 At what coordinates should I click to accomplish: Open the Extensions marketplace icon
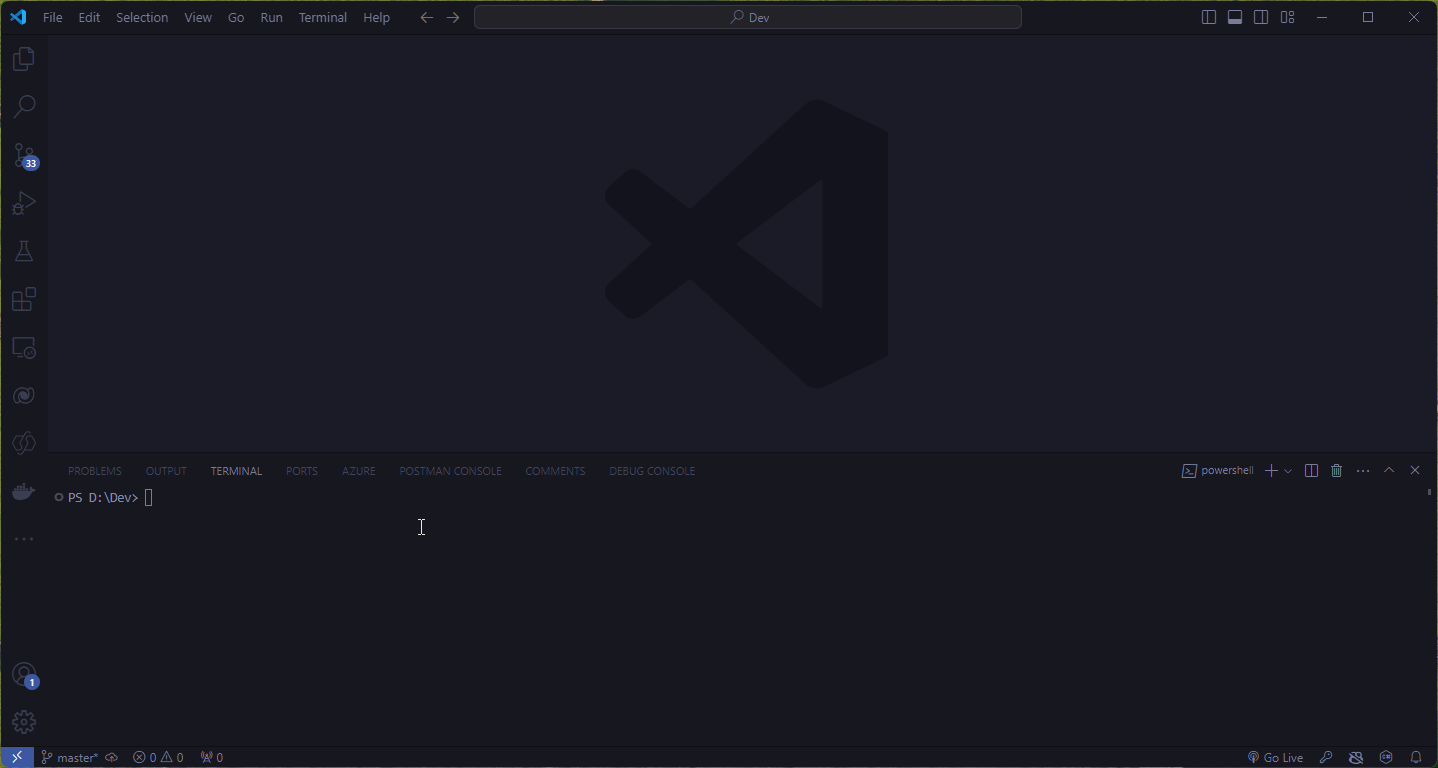23,299
